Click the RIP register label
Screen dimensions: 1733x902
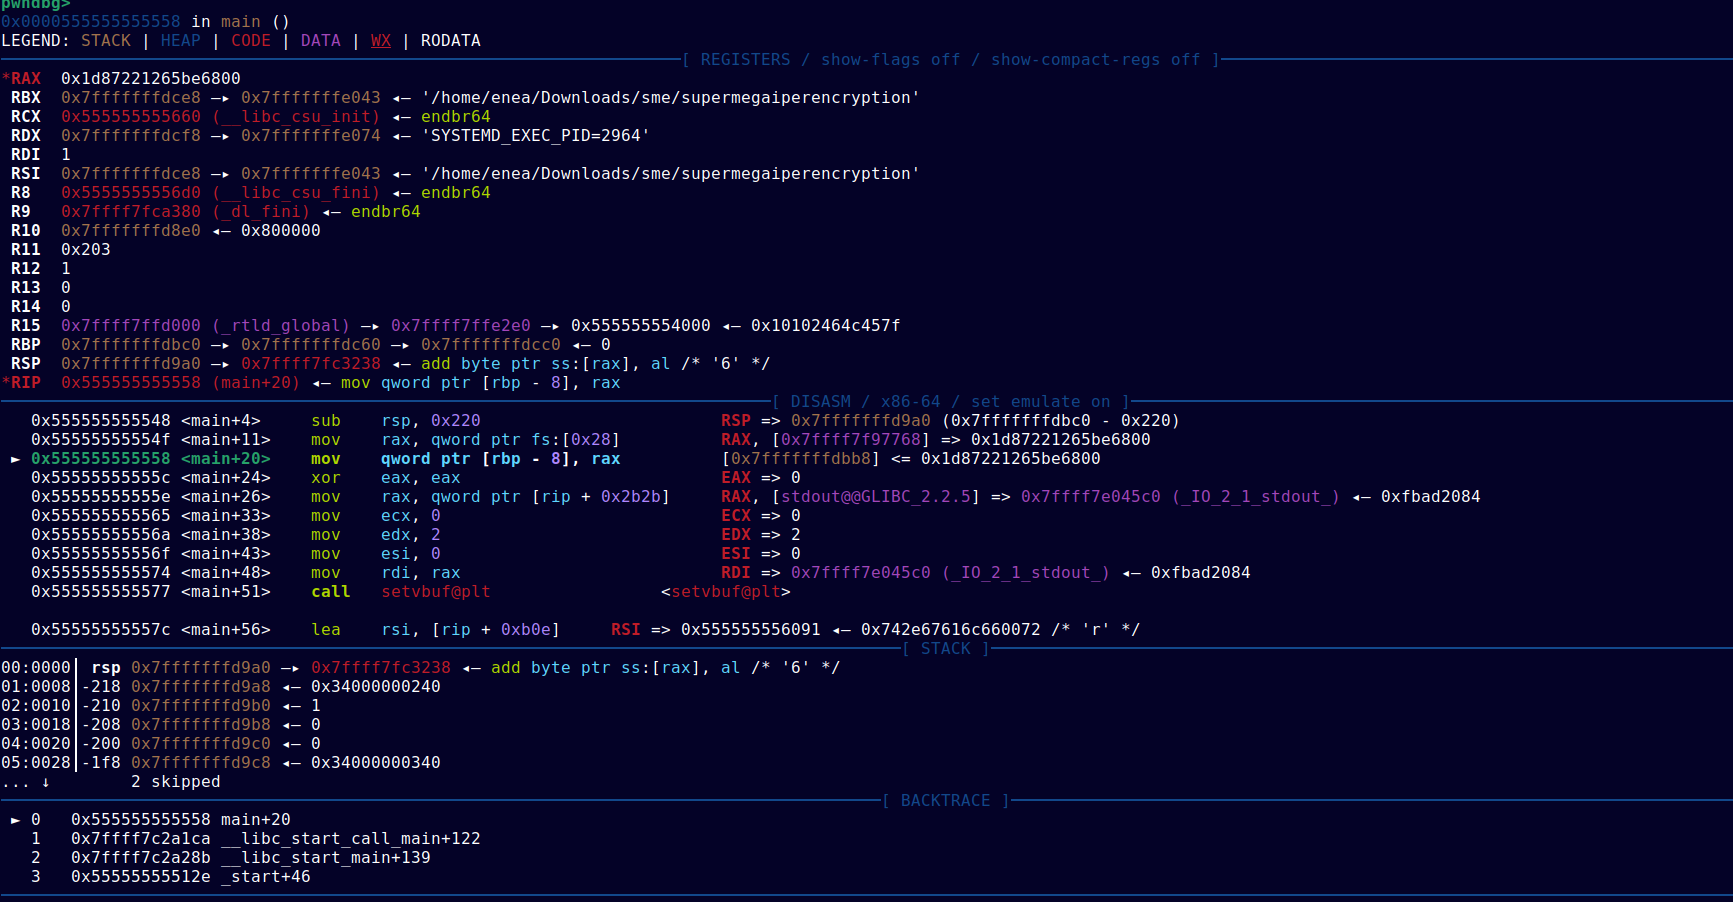coord(26,382)
